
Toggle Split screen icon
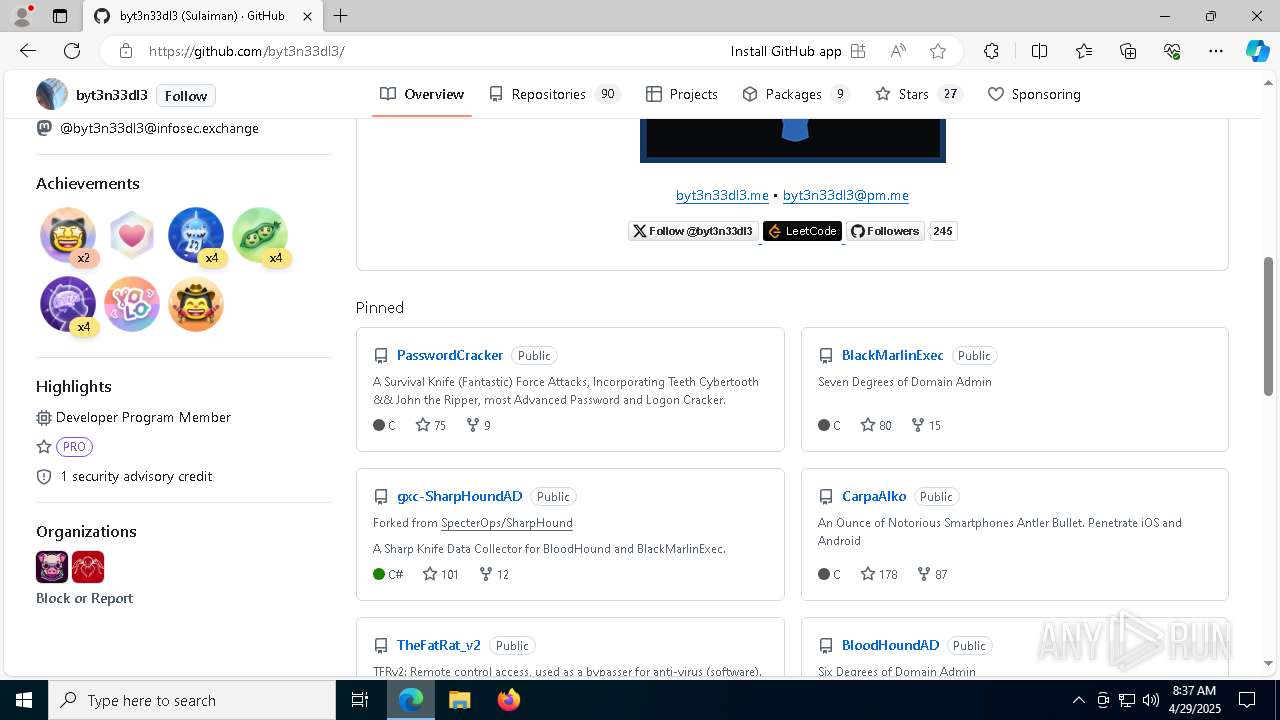(x=1039, y=51)
